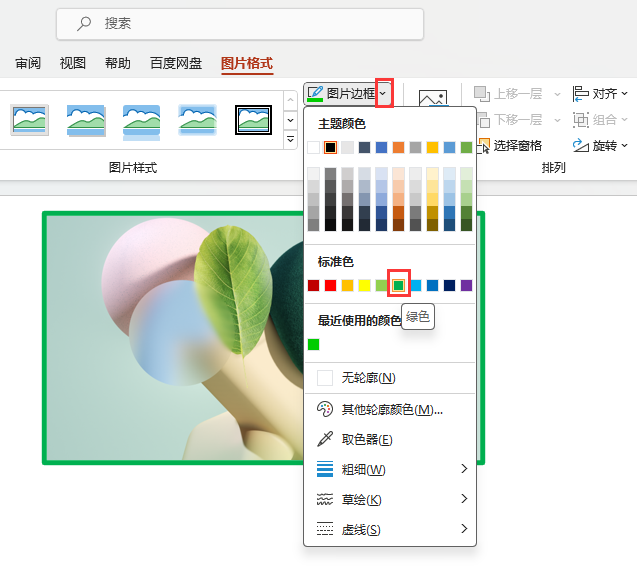Click the line weight icon beside 粗细

(x=325, y=469)
